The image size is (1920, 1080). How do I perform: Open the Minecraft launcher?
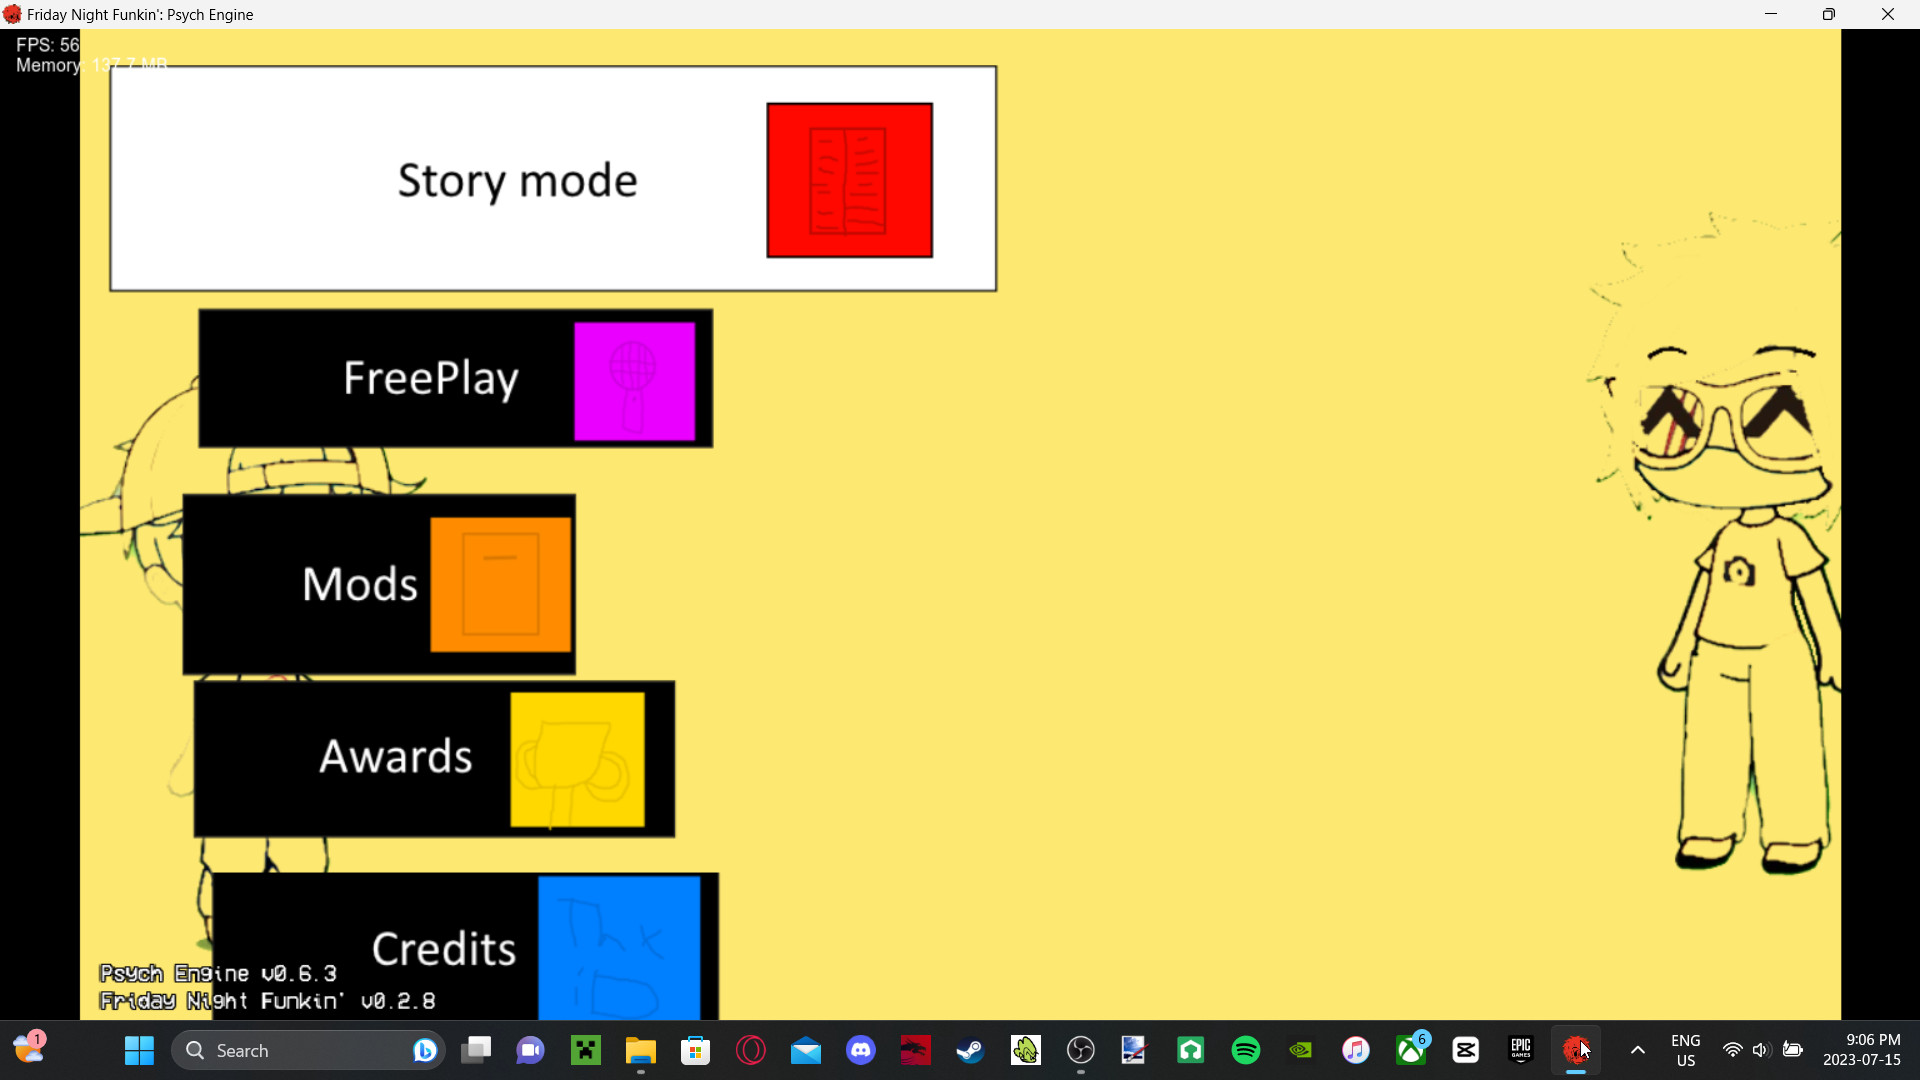pyautogui.click(x=585, y=1050)
